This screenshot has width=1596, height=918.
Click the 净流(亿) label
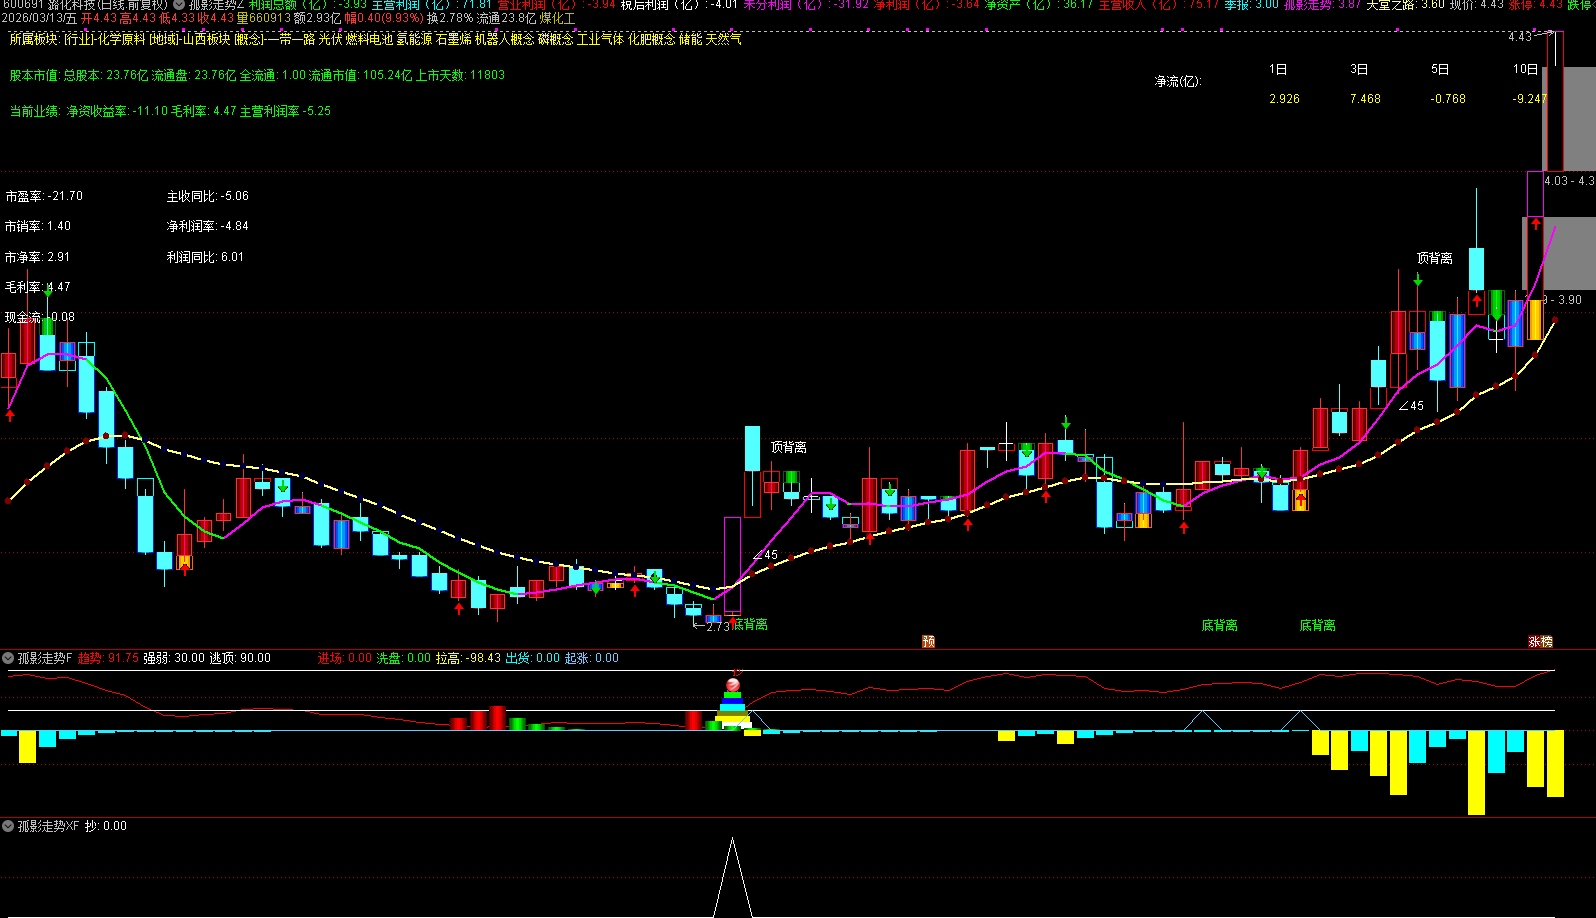(x=1178, y=81)
